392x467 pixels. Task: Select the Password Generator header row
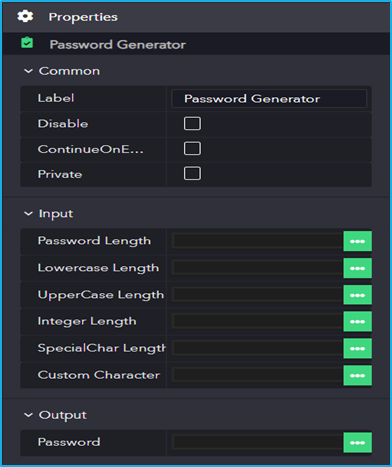196,44
